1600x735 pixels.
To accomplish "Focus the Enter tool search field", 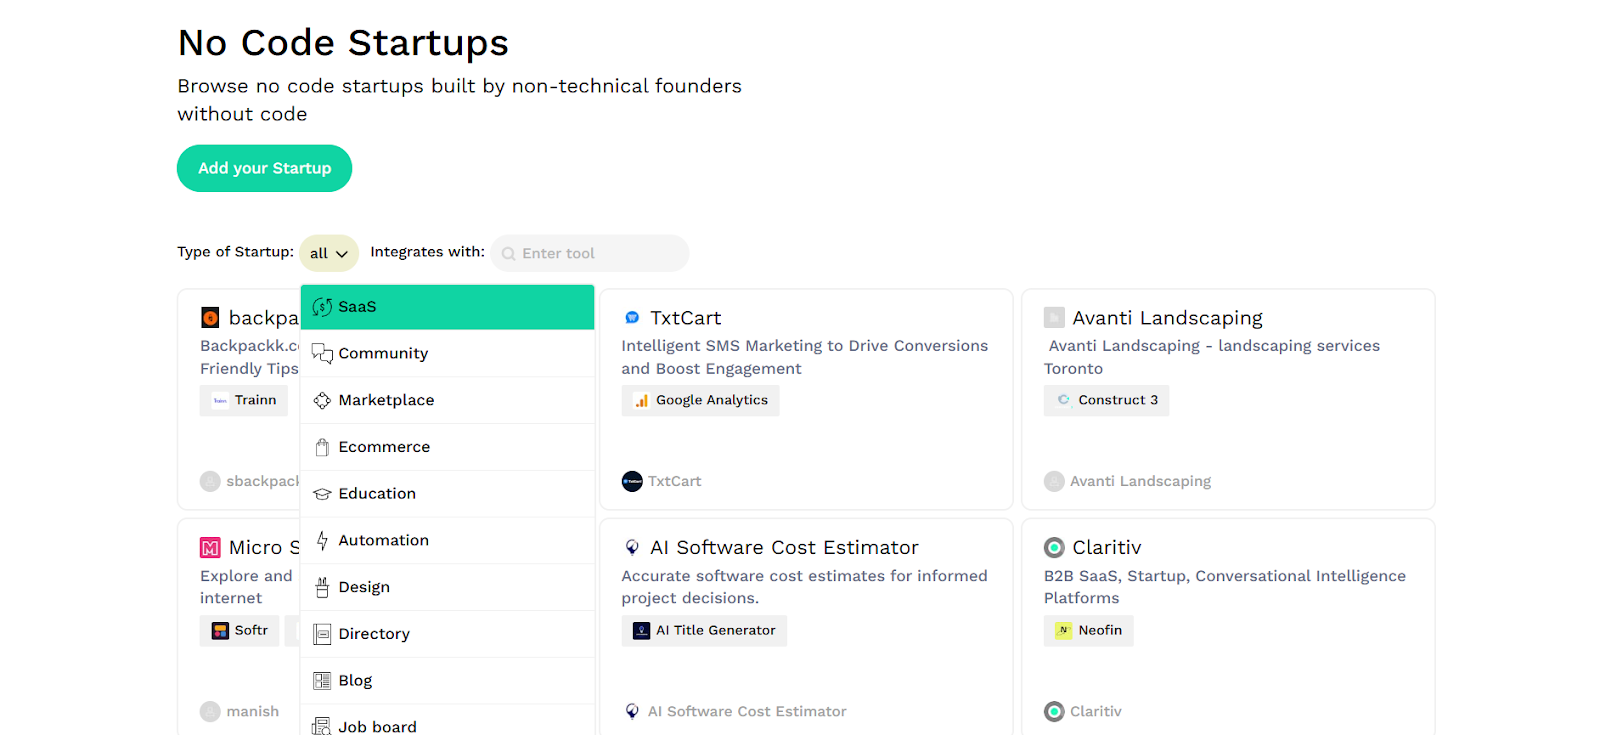I will click(590, 254).
